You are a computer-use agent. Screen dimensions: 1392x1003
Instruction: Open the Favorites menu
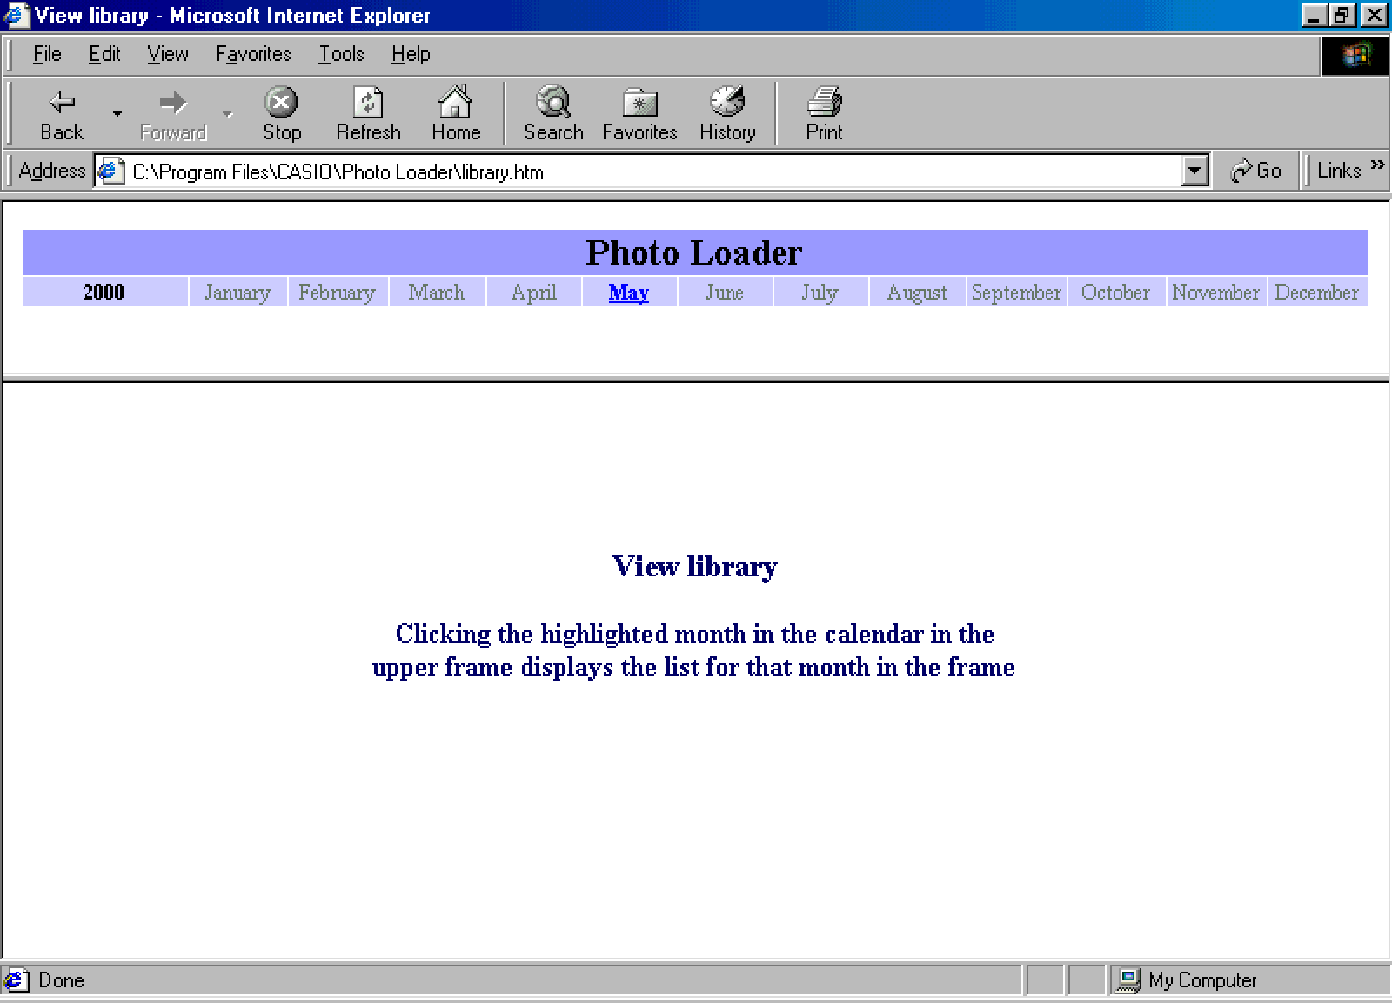pos(253,54)
